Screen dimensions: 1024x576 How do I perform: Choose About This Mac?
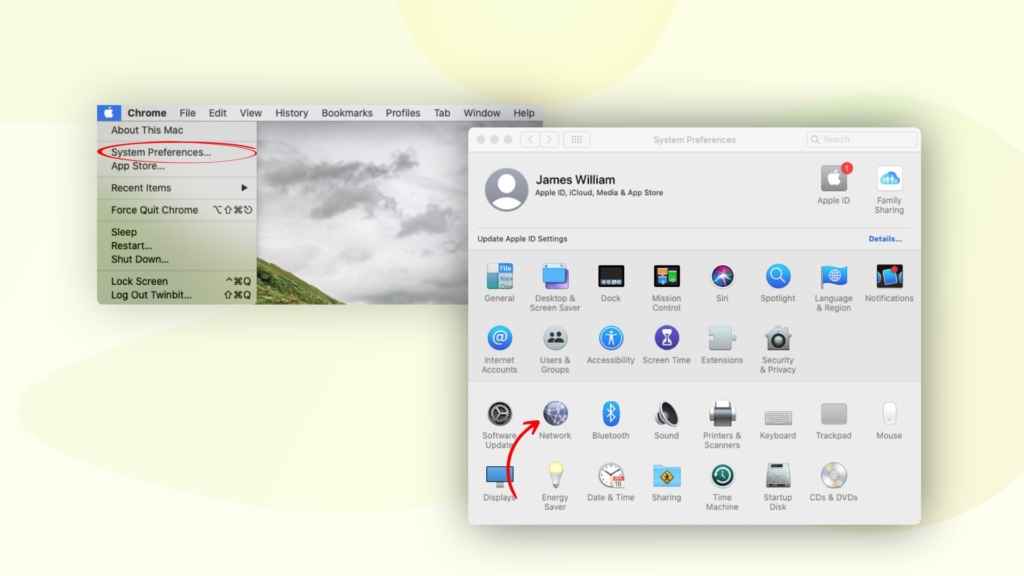click(177, 130)
